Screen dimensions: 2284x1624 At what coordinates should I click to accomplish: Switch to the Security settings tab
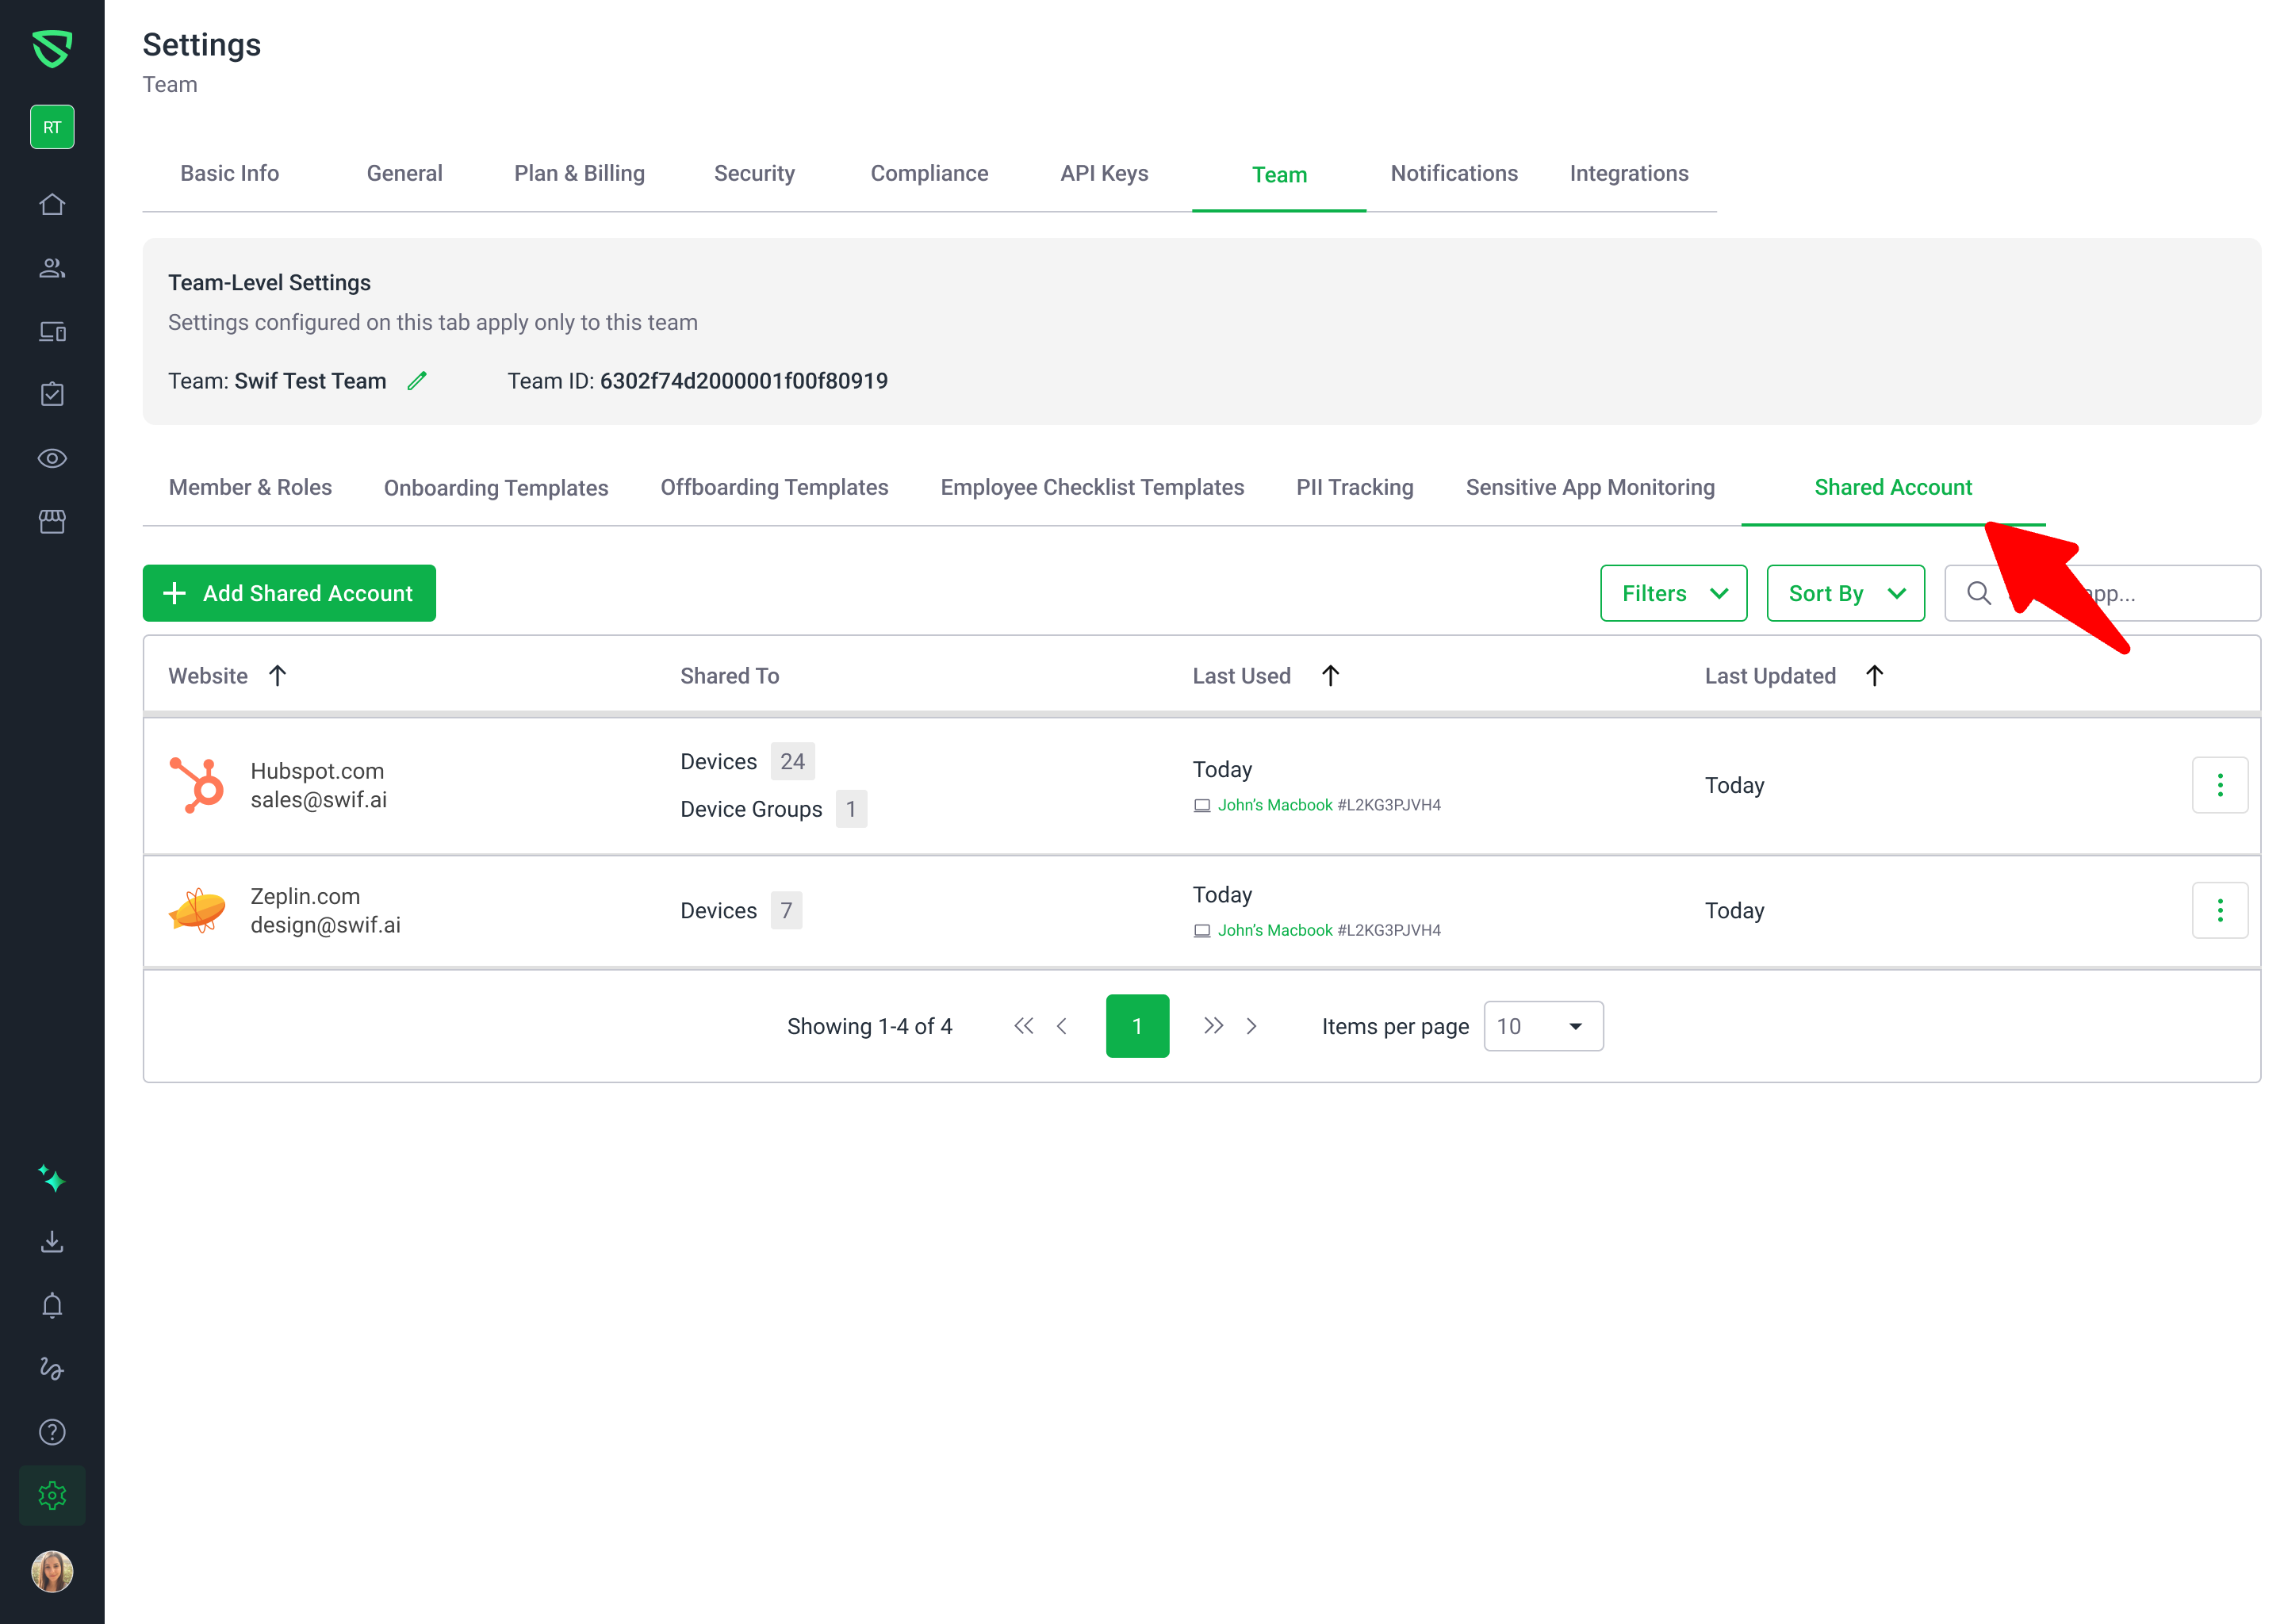pos(754,174)
